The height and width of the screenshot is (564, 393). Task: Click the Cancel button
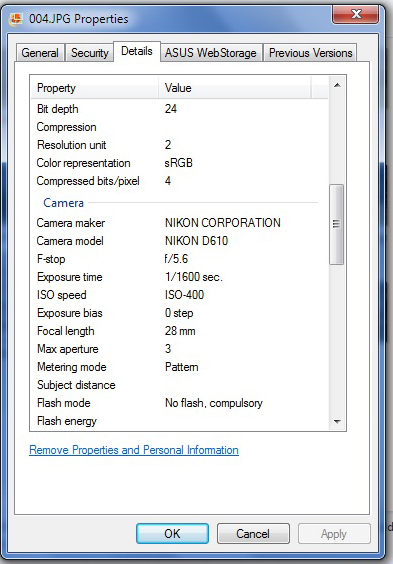pyautogui.click(x=253, y=533)
